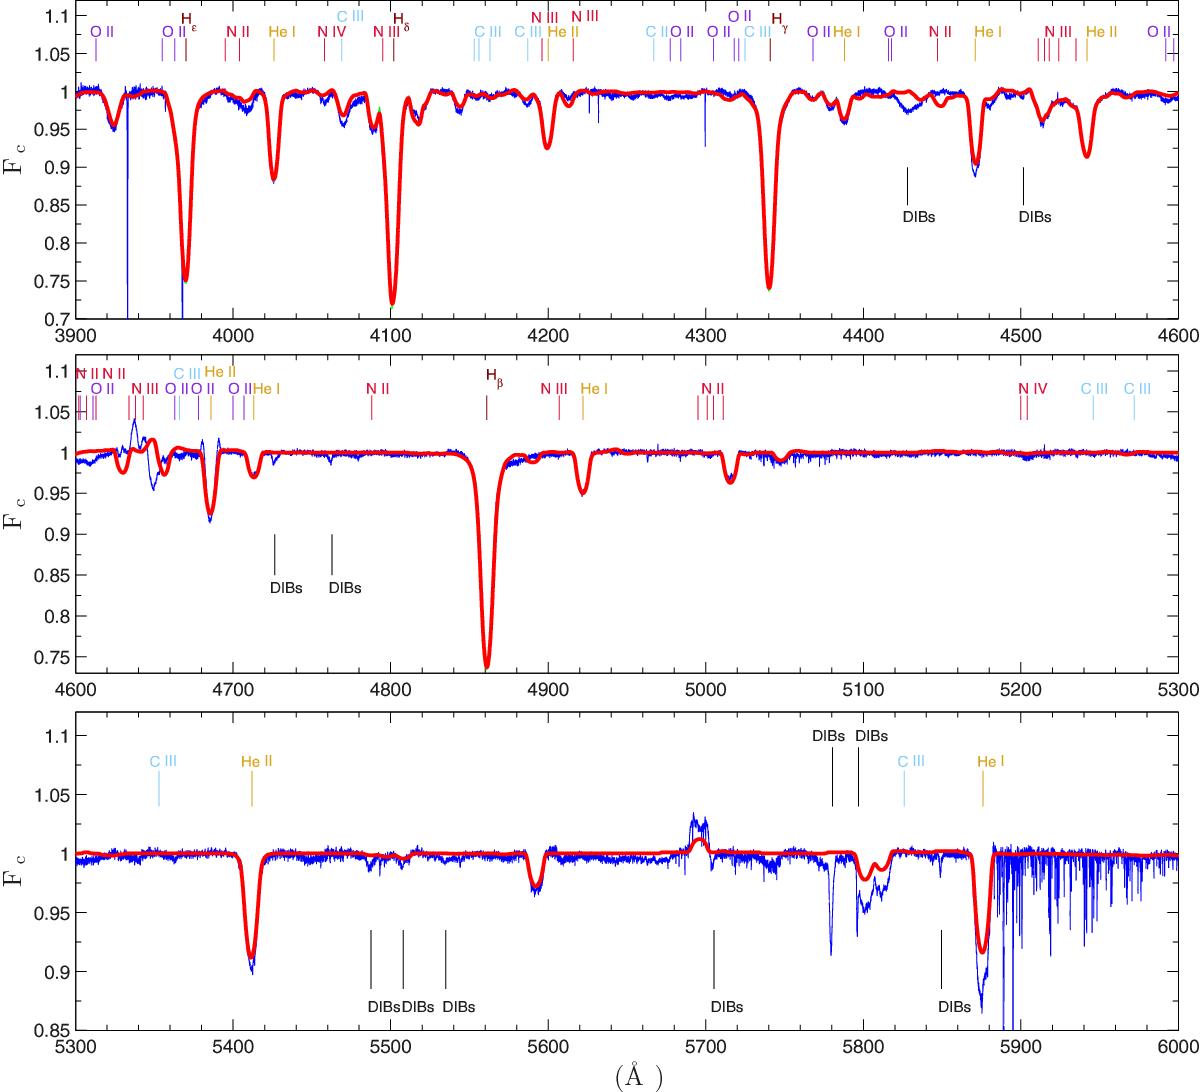Click the N IV label in middle panel
The width and height of the screenshot is (1200, 1092).
pyautogui.click(x=1032, y=389)
